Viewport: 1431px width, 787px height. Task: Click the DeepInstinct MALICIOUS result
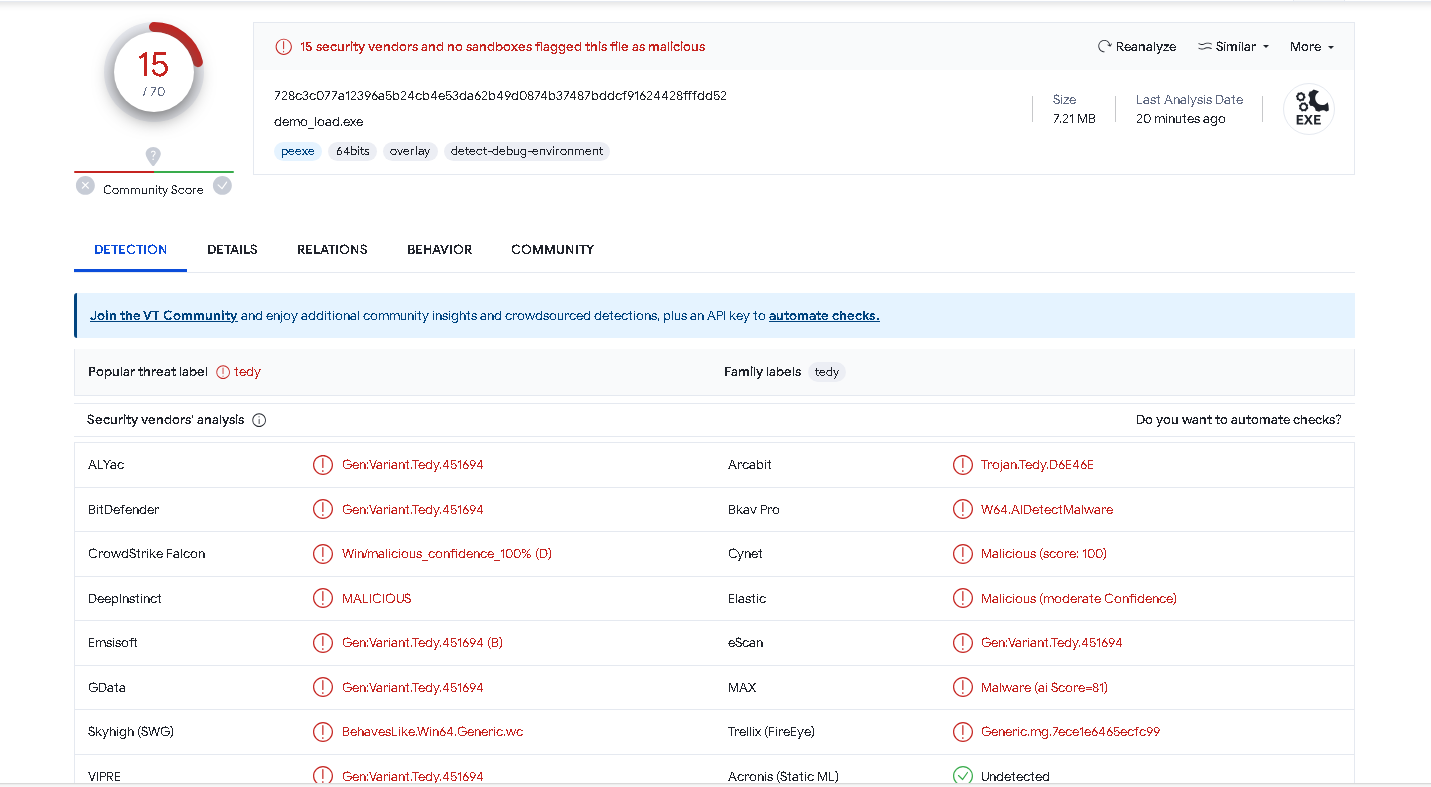[376, 599]
